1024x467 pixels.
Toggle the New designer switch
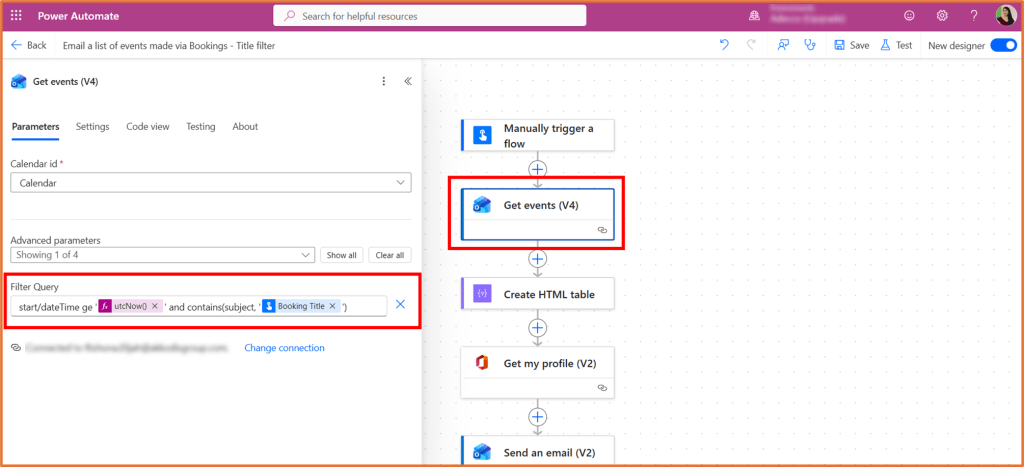tap(1003, 45)
